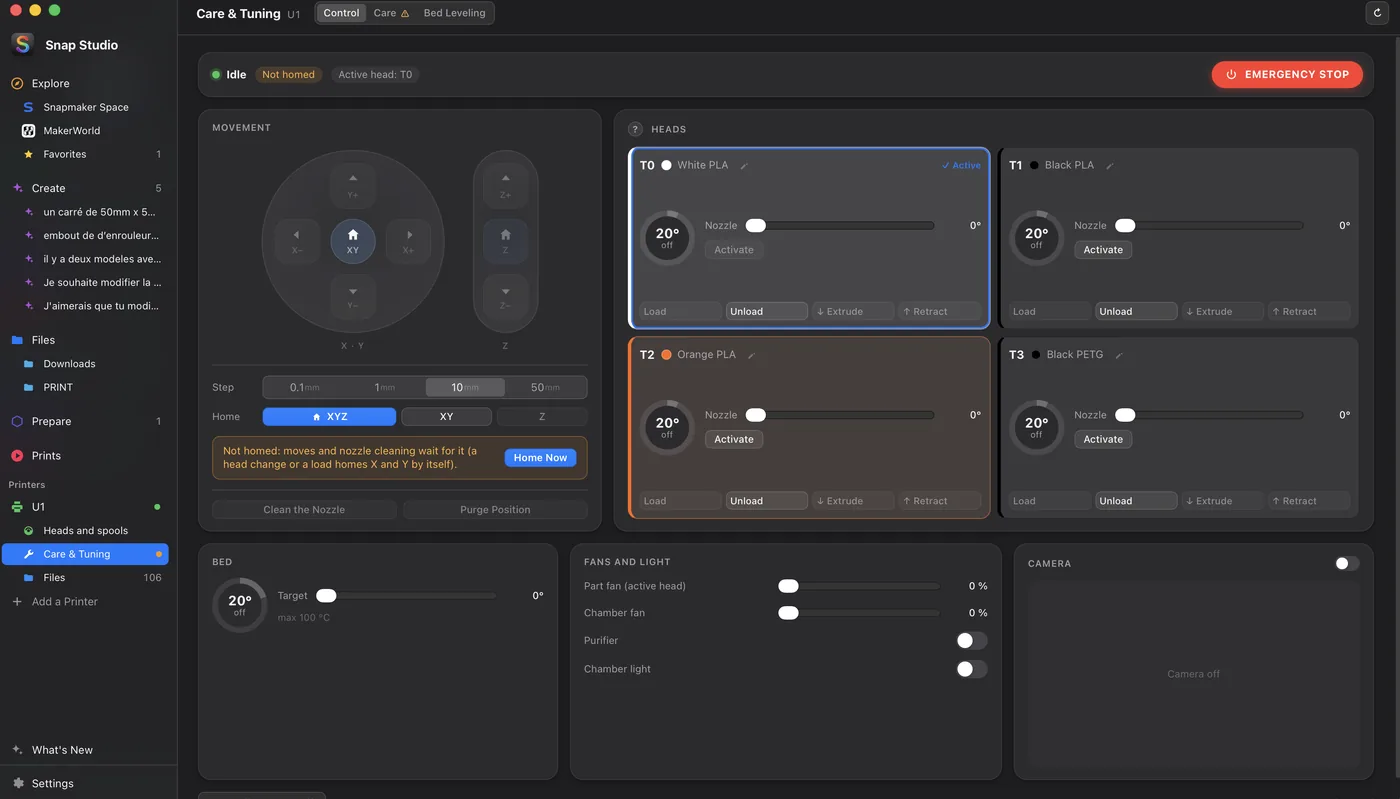
Task: Home the Z axis from the Z pad
Action: point(505,242)
